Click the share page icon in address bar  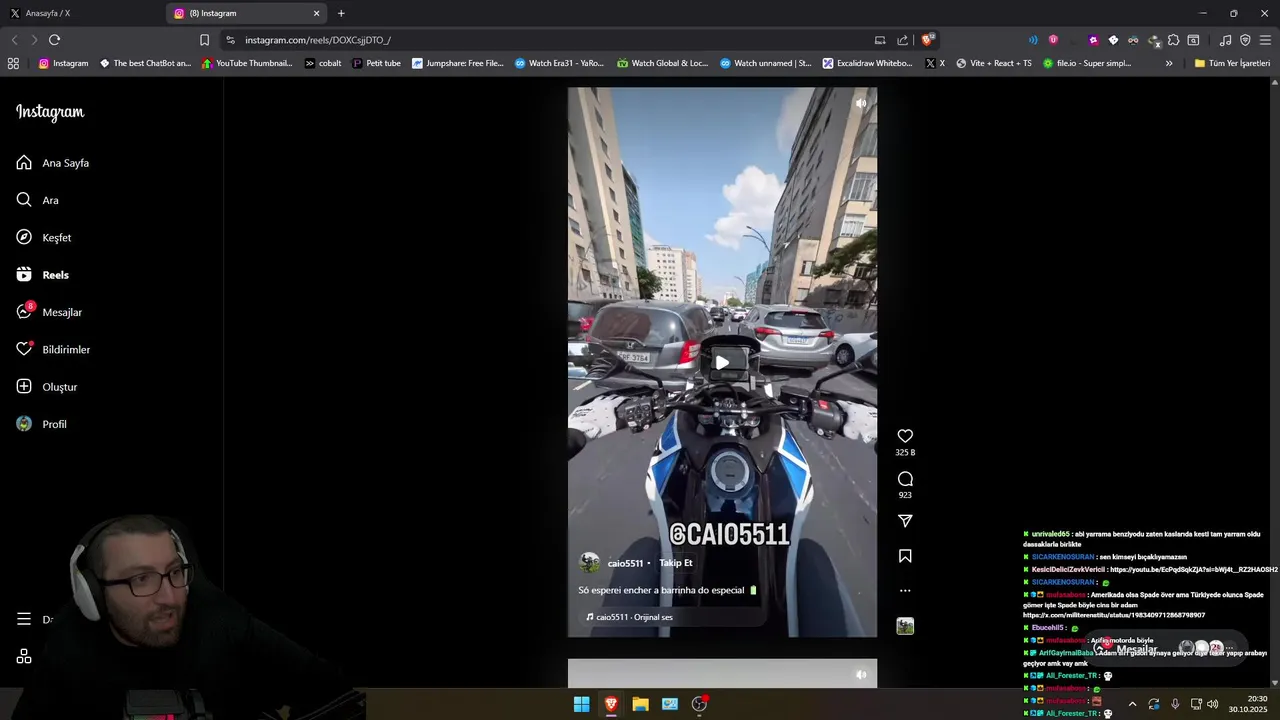903,40
